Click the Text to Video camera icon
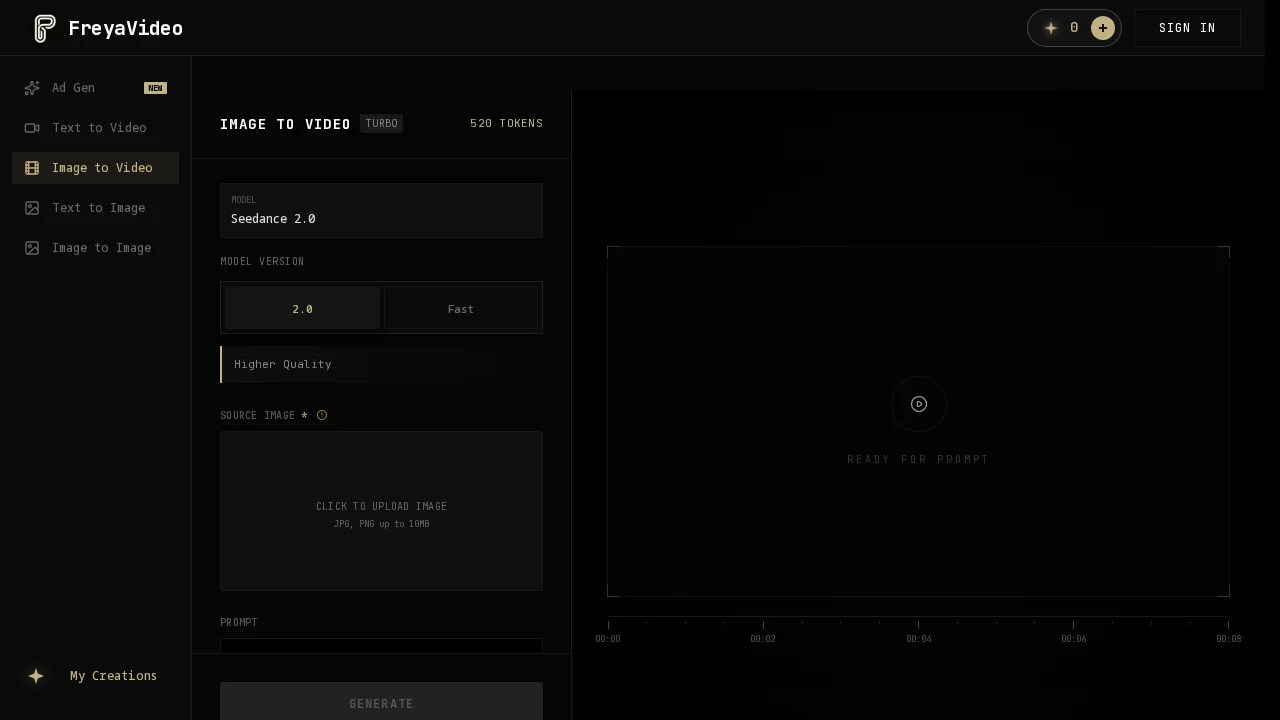 pos(32,128)
